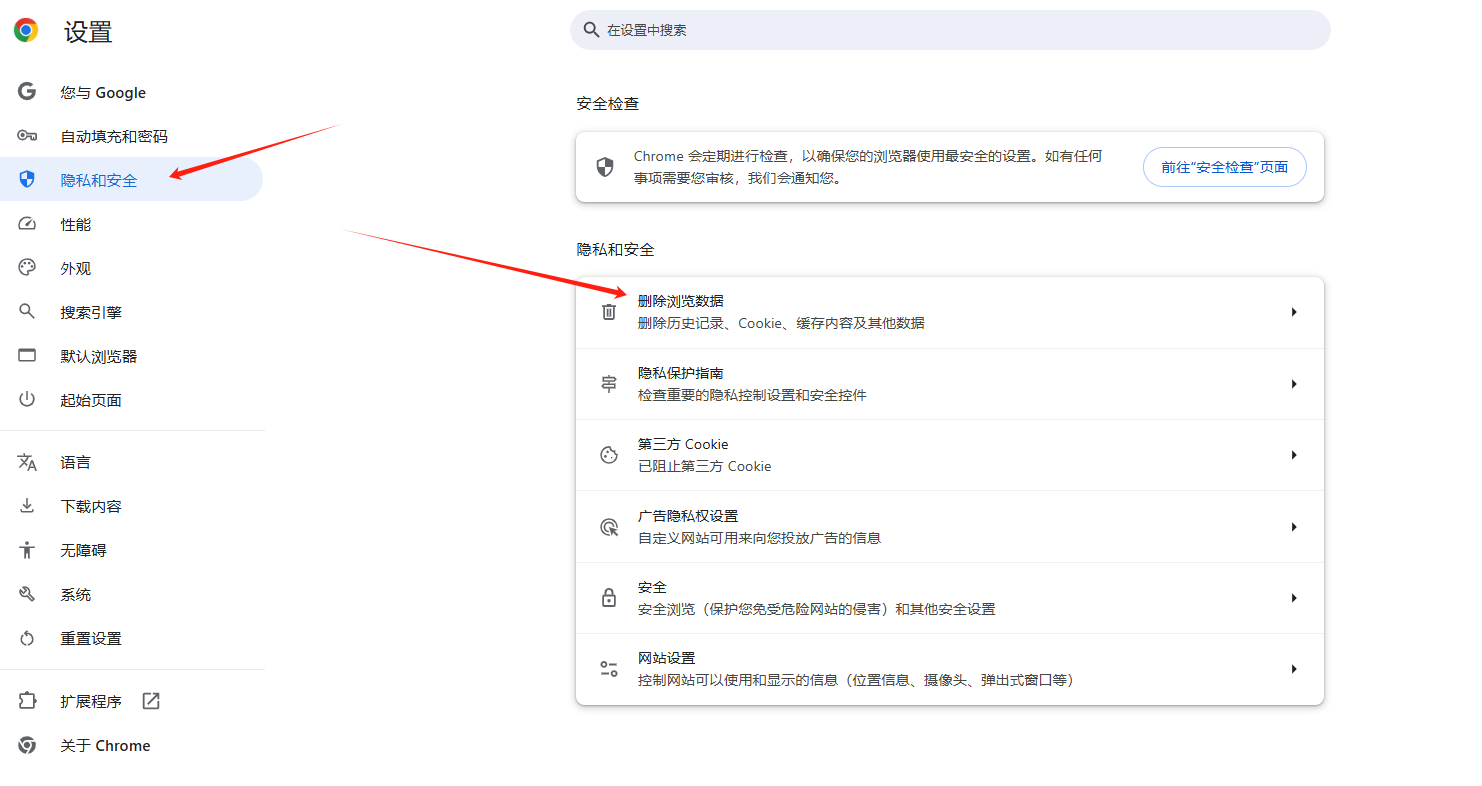Open 关于 Chrome page
1482x786 pixels.
click(131, 745)
